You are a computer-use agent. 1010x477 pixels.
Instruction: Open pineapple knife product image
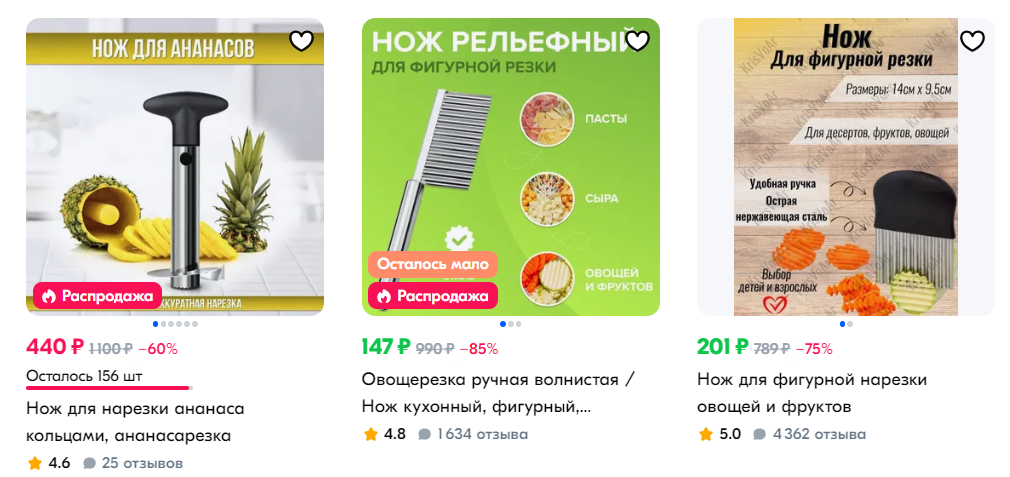[x=175, y=167]
